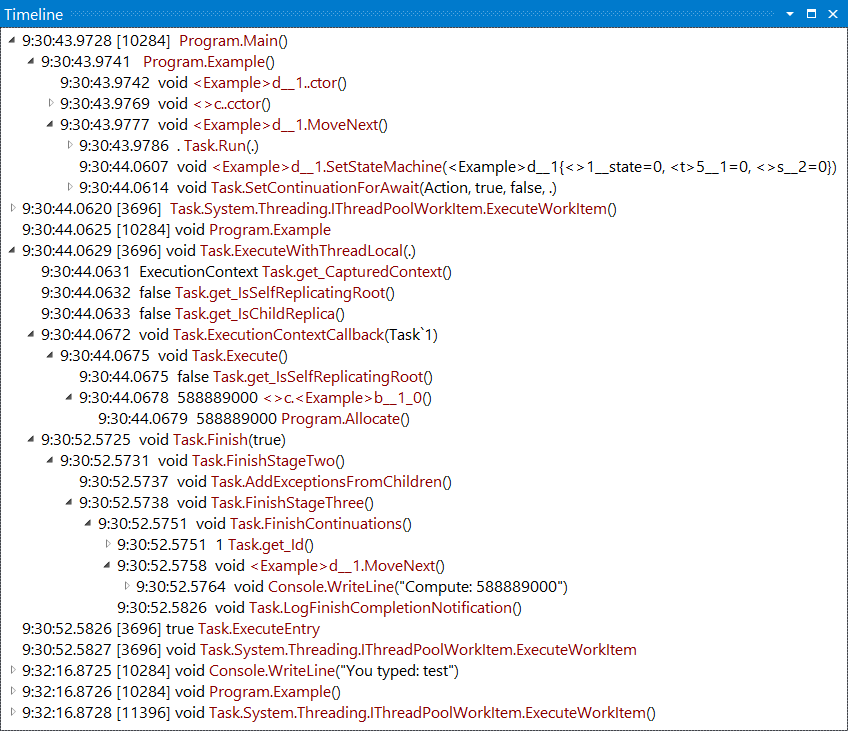Maximize the Timeline panel
The width and height of the screenshot is (848, 731).
[811, 14]
